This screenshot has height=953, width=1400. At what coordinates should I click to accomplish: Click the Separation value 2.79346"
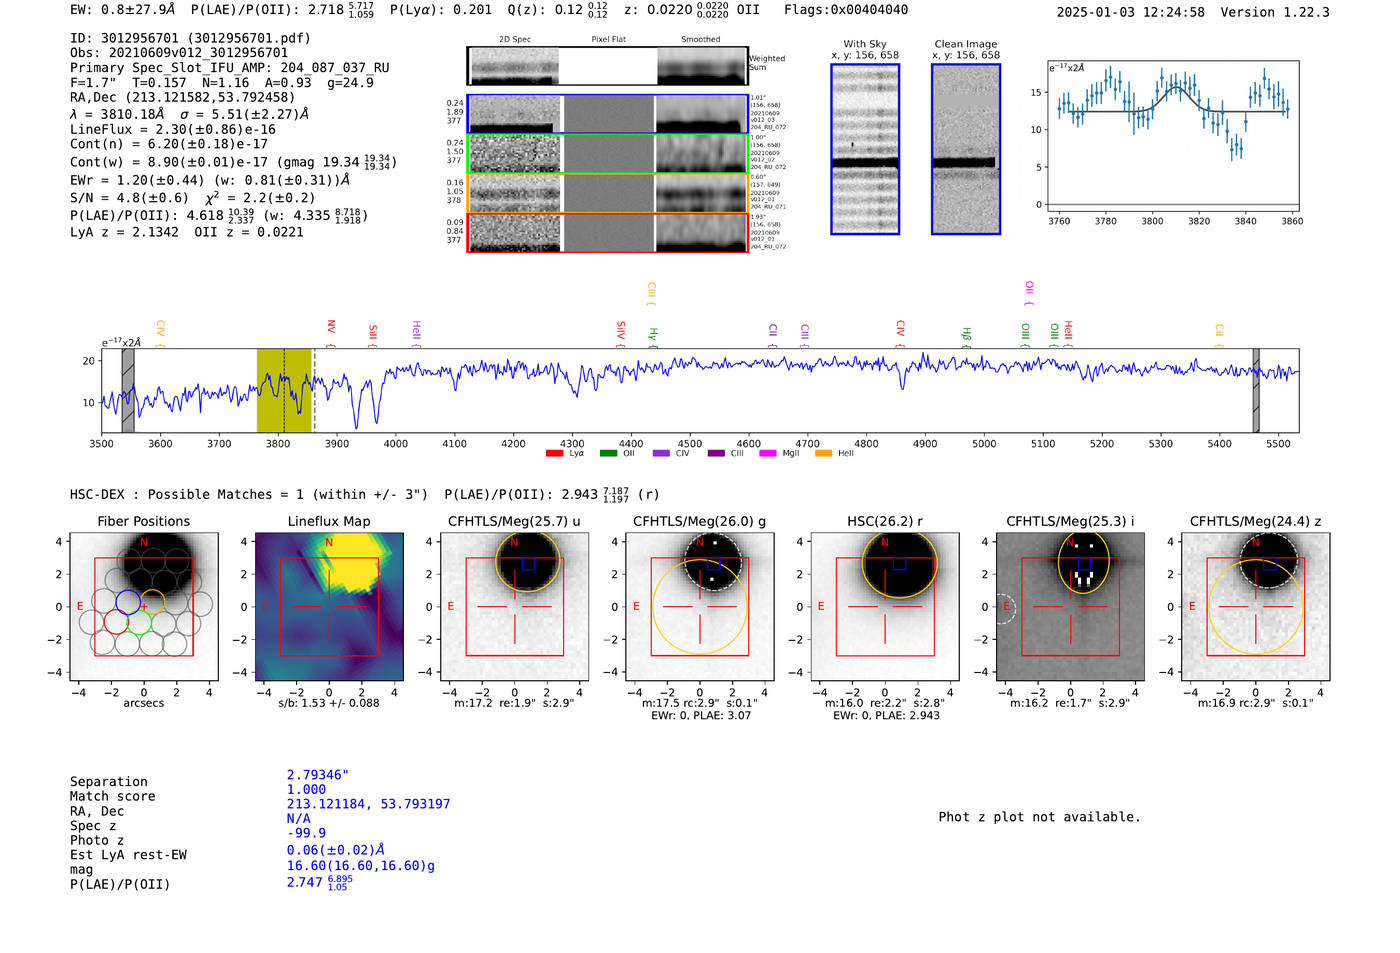[x=318, y=775]
